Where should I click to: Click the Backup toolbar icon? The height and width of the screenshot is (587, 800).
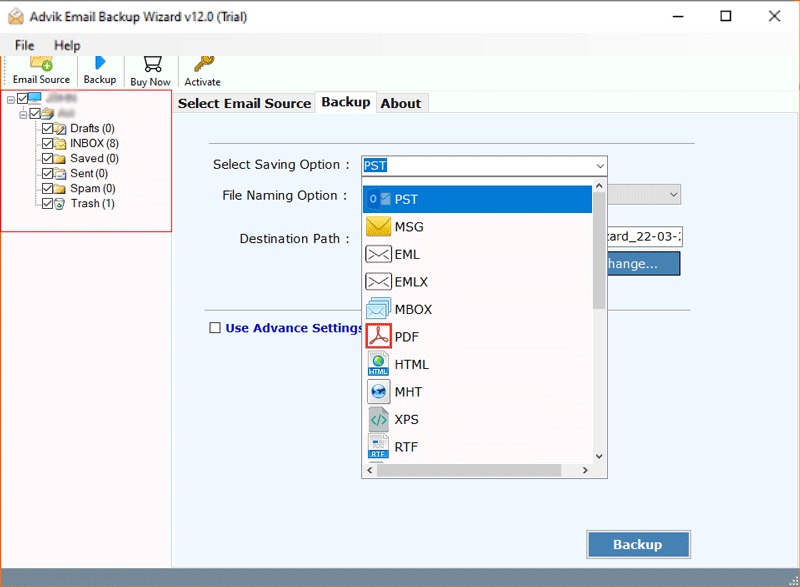pos(100,63)
